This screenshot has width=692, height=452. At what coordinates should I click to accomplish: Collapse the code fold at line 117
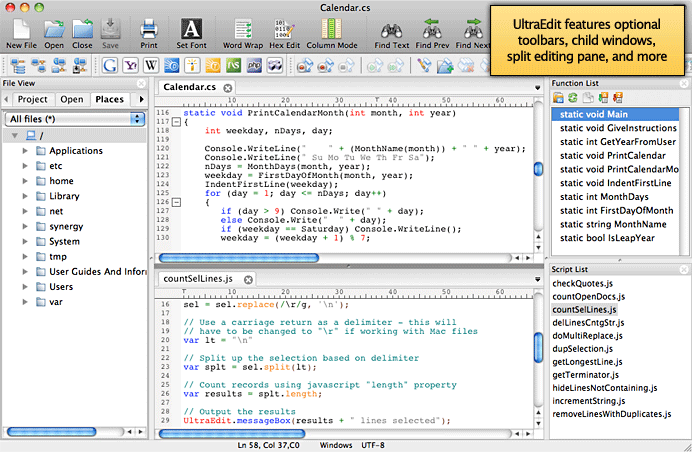click(x=176, y=122)
